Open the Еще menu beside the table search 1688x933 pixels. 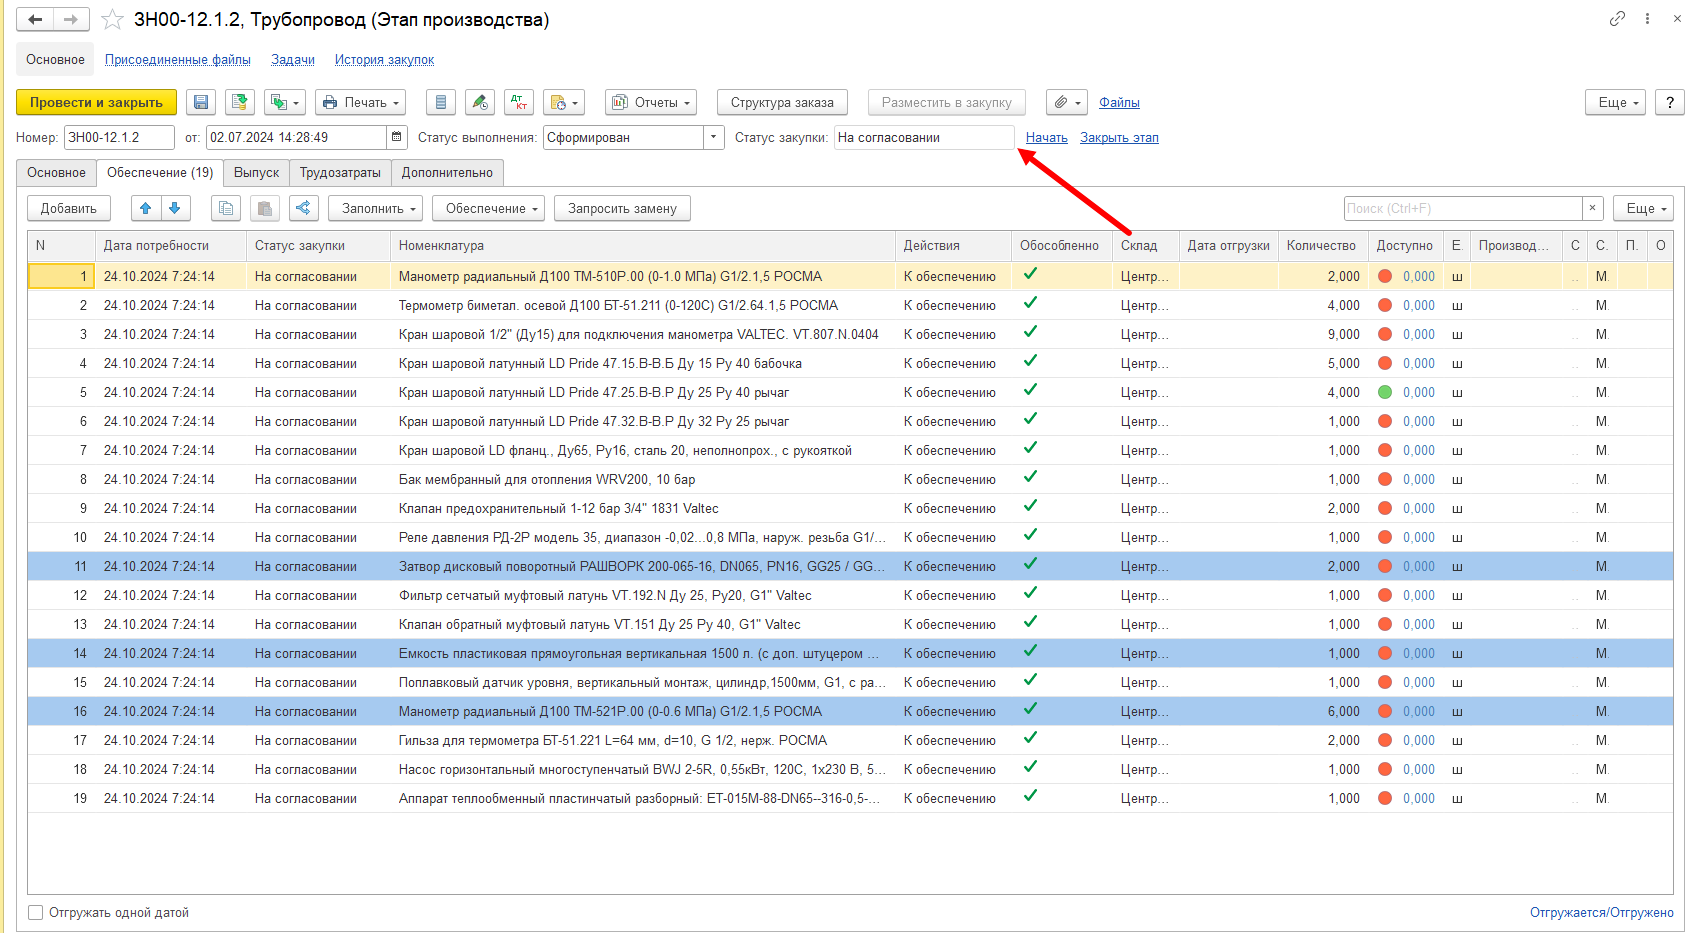[1644, 208]
